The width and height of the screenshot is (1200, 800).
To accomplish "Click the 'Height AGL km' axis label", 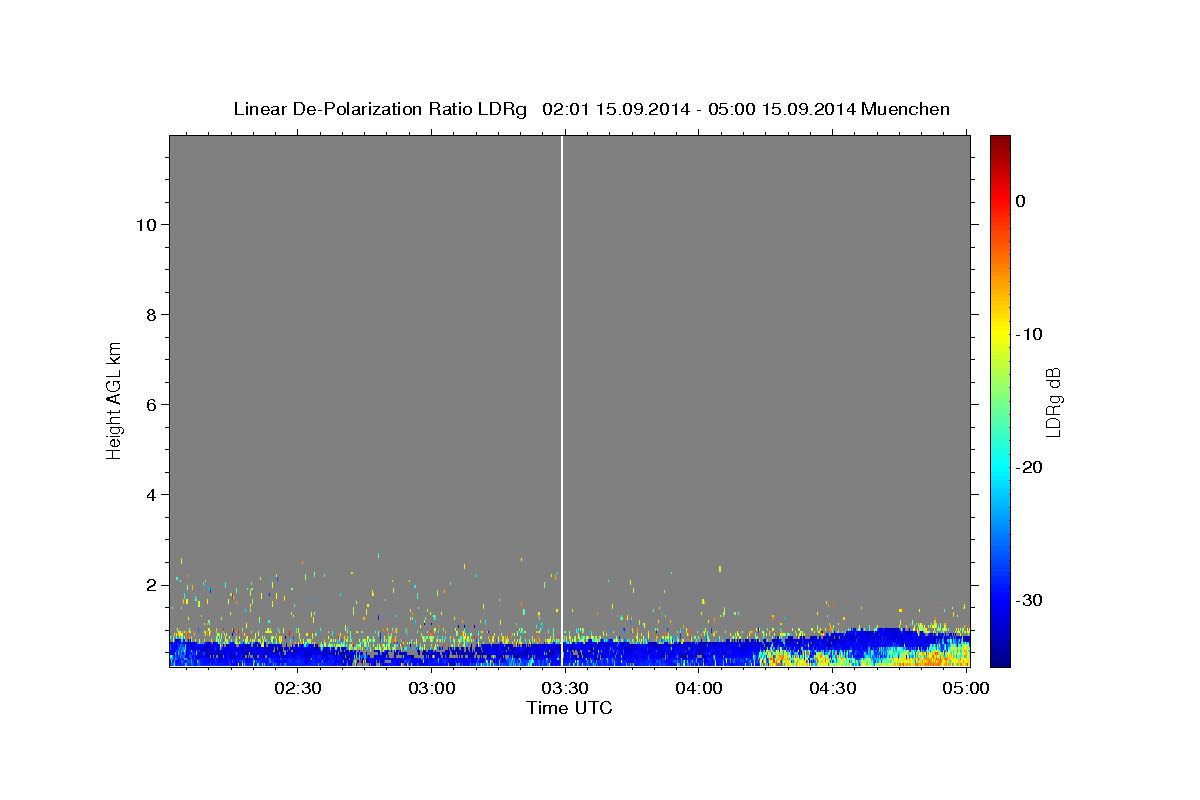I will tap(114, 400).
